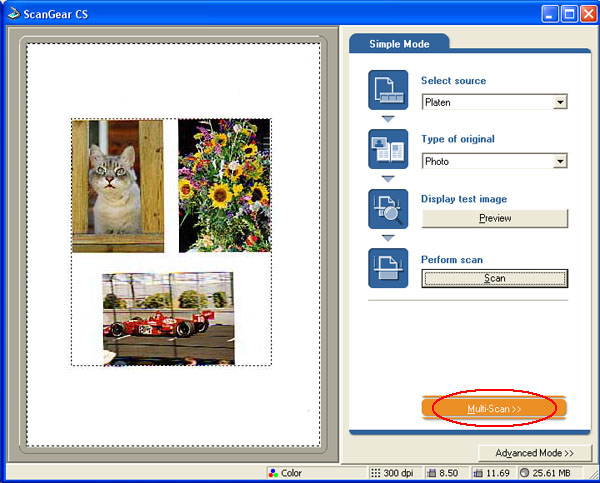Switch to Advanced Mode
Screen dimensions: 600x483
(535, 453)
